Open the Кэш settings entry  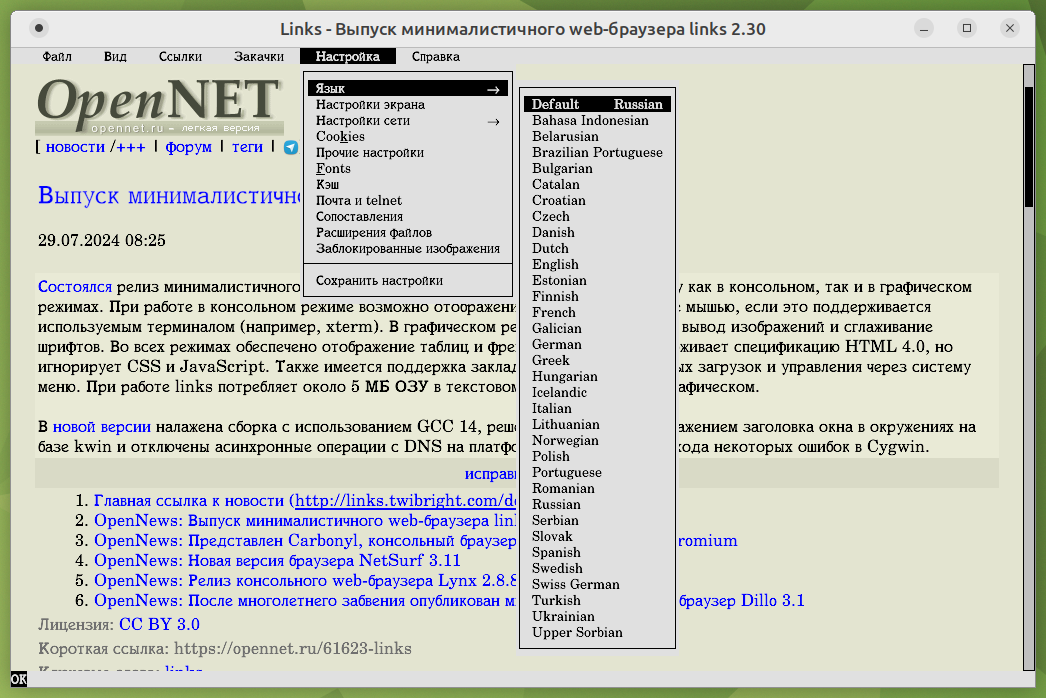(408, 185)
